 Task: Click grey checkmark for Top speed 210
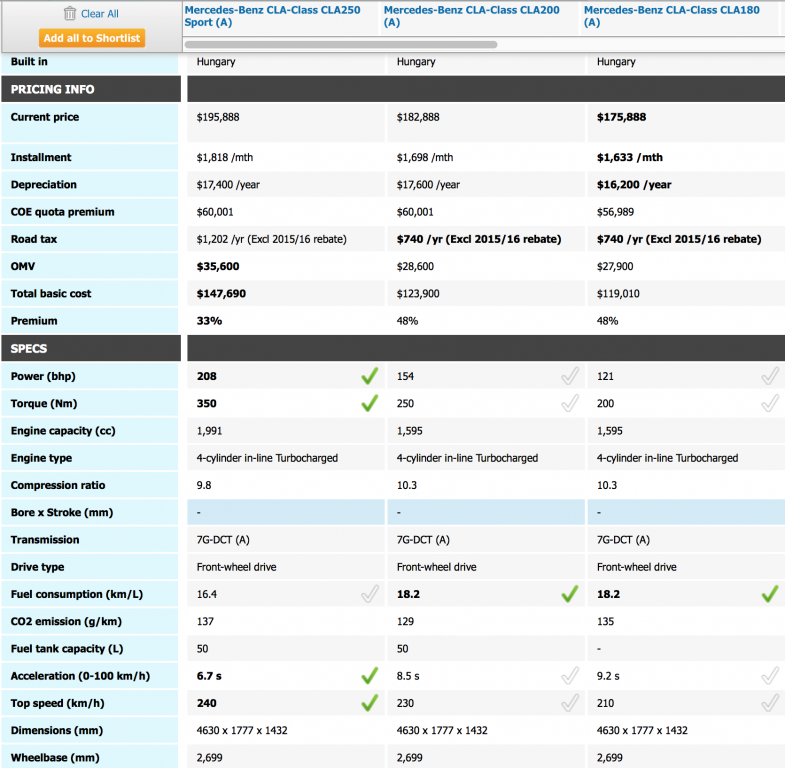pos(770,703)
